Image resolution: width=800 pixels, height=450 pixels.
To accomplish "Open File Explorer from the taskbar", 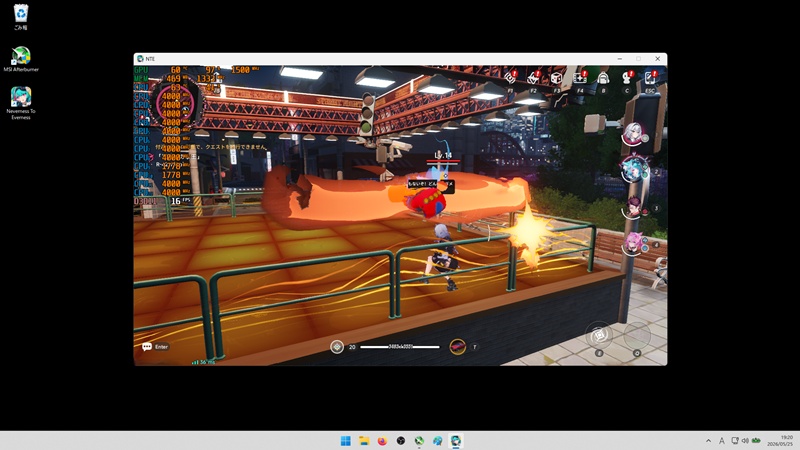I will 364,441.
